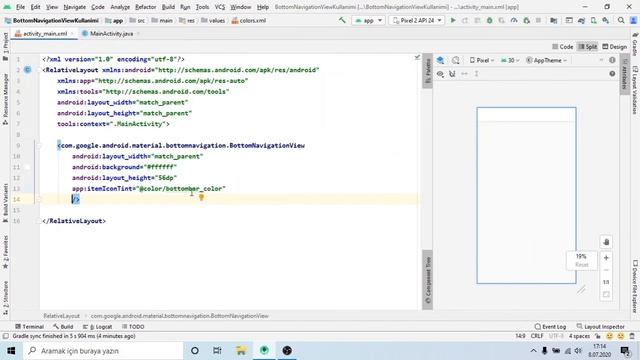Switch editor to Code view
640x360 pixels.
[x=562, y=47]
